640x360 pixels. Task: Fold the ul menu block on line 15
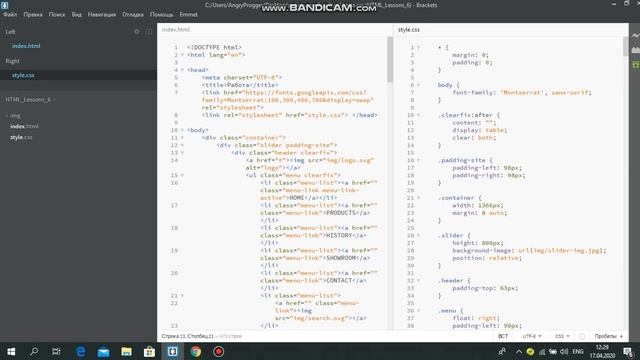pyautogui.click(x=182, y=176)
